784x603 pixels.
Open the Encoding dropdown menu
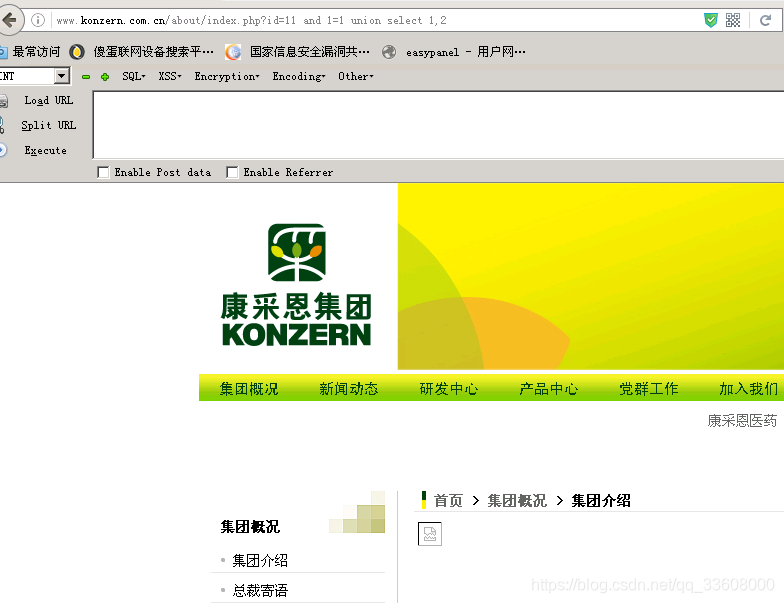pyautogui.click(x=299, y=76)
